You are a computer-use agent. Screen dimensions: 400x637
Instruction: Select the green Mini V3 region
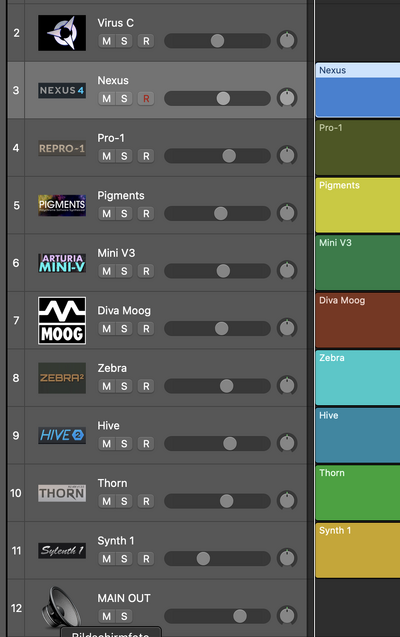[x=358, y=263]
